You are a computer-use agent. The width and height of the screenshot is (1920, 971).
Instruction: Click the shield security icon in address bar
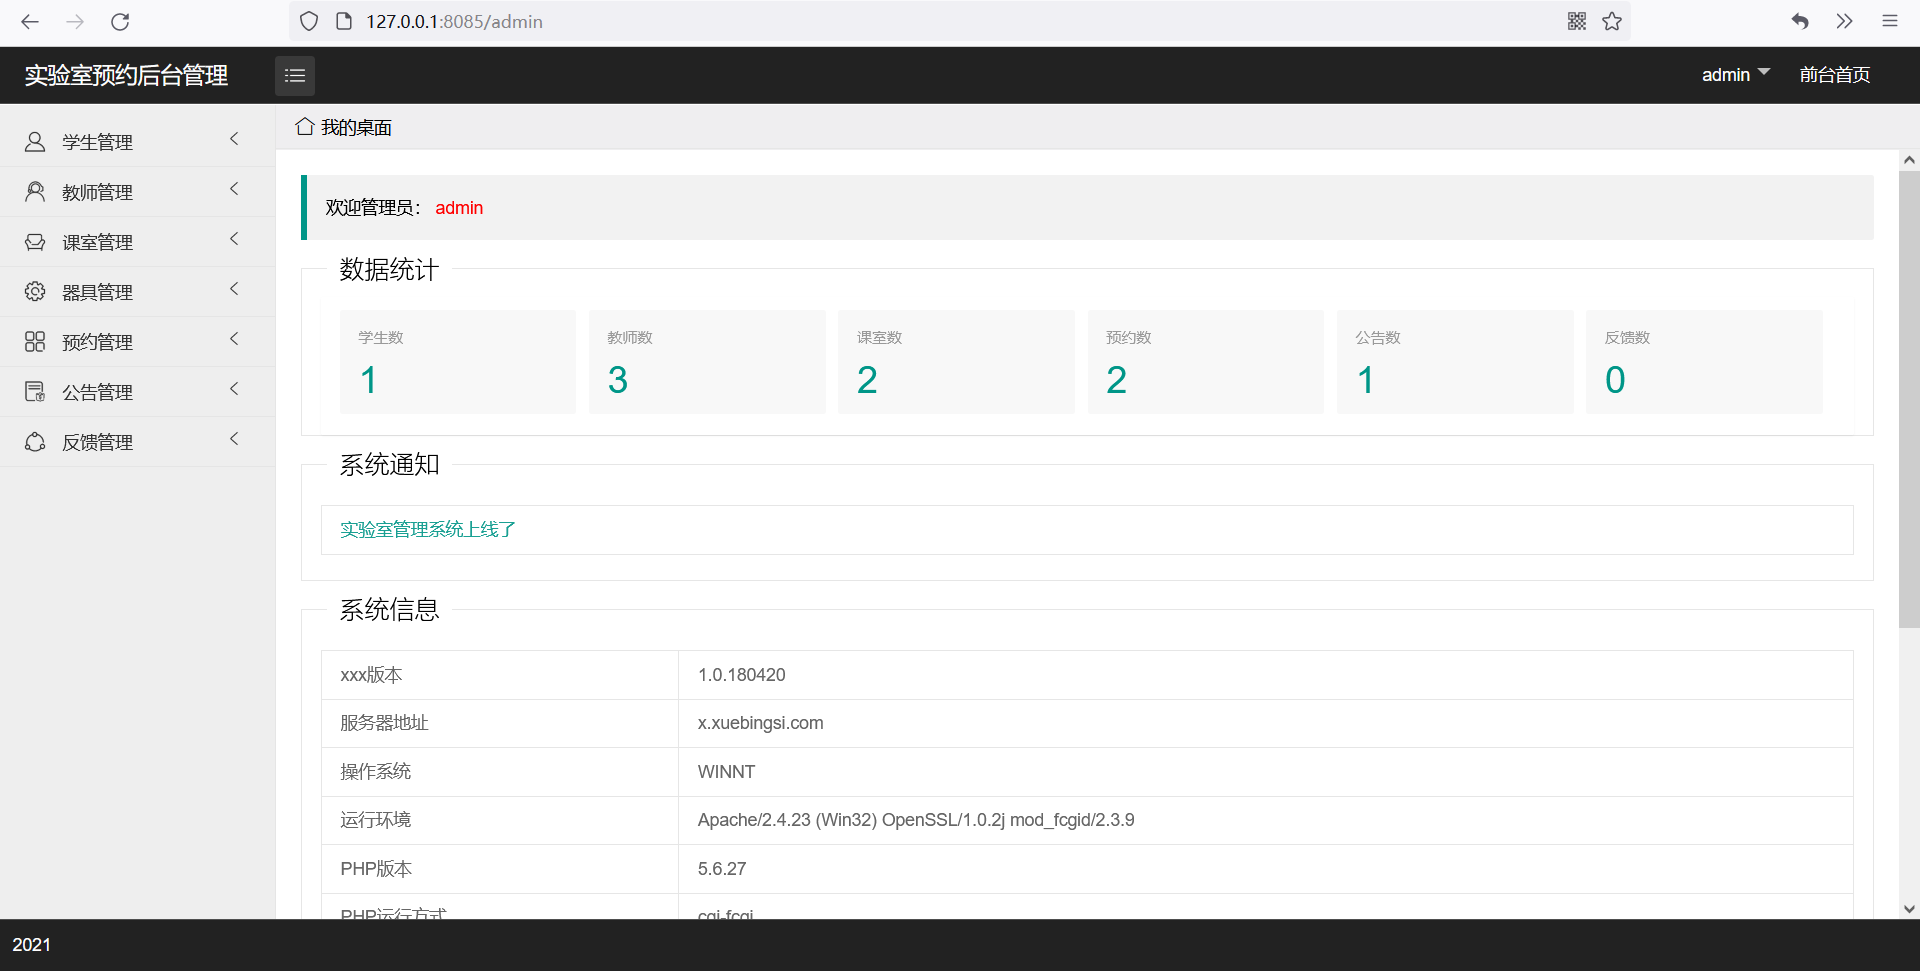point(309,22)
